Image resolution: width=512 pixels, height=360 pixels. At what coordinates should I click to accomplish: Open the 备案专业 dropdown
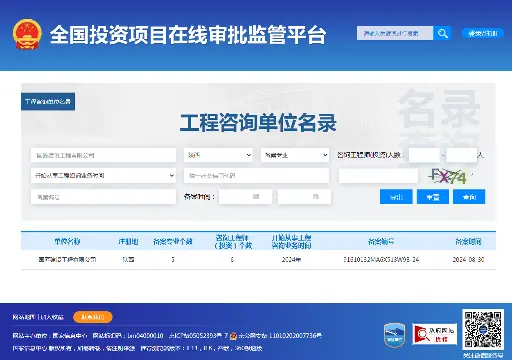point(295,155)
